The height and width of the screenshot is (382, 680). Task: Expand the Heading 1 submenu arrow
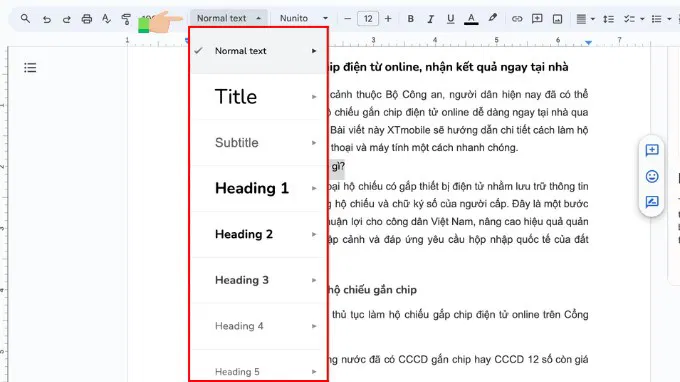click(x=314, y=188)
